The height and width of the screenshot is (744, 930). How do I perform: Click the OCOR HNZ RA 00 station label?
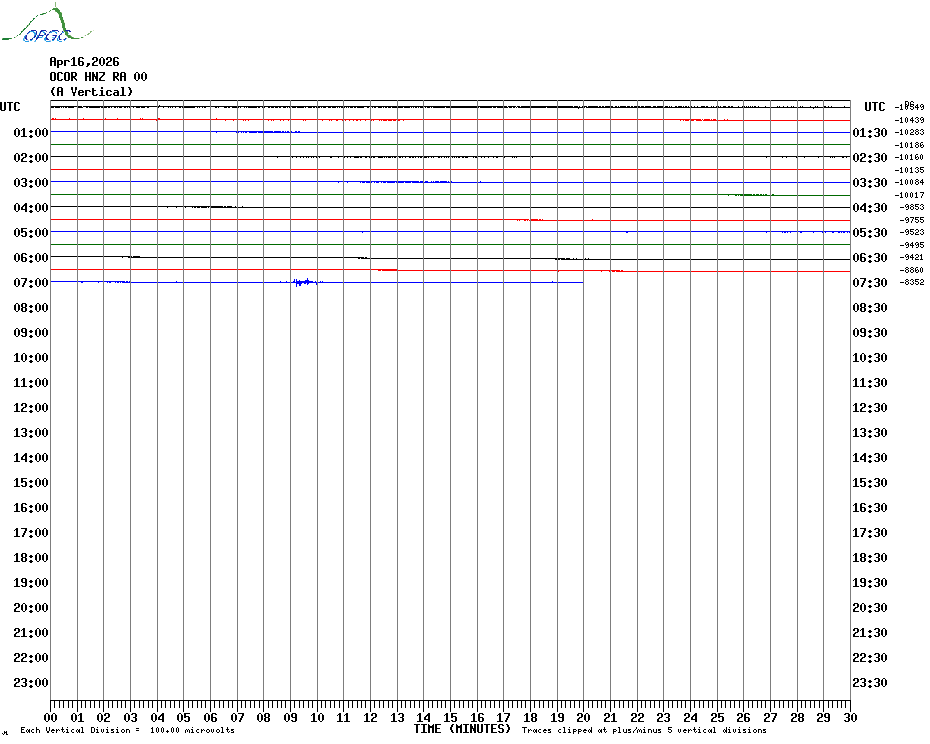98,77
